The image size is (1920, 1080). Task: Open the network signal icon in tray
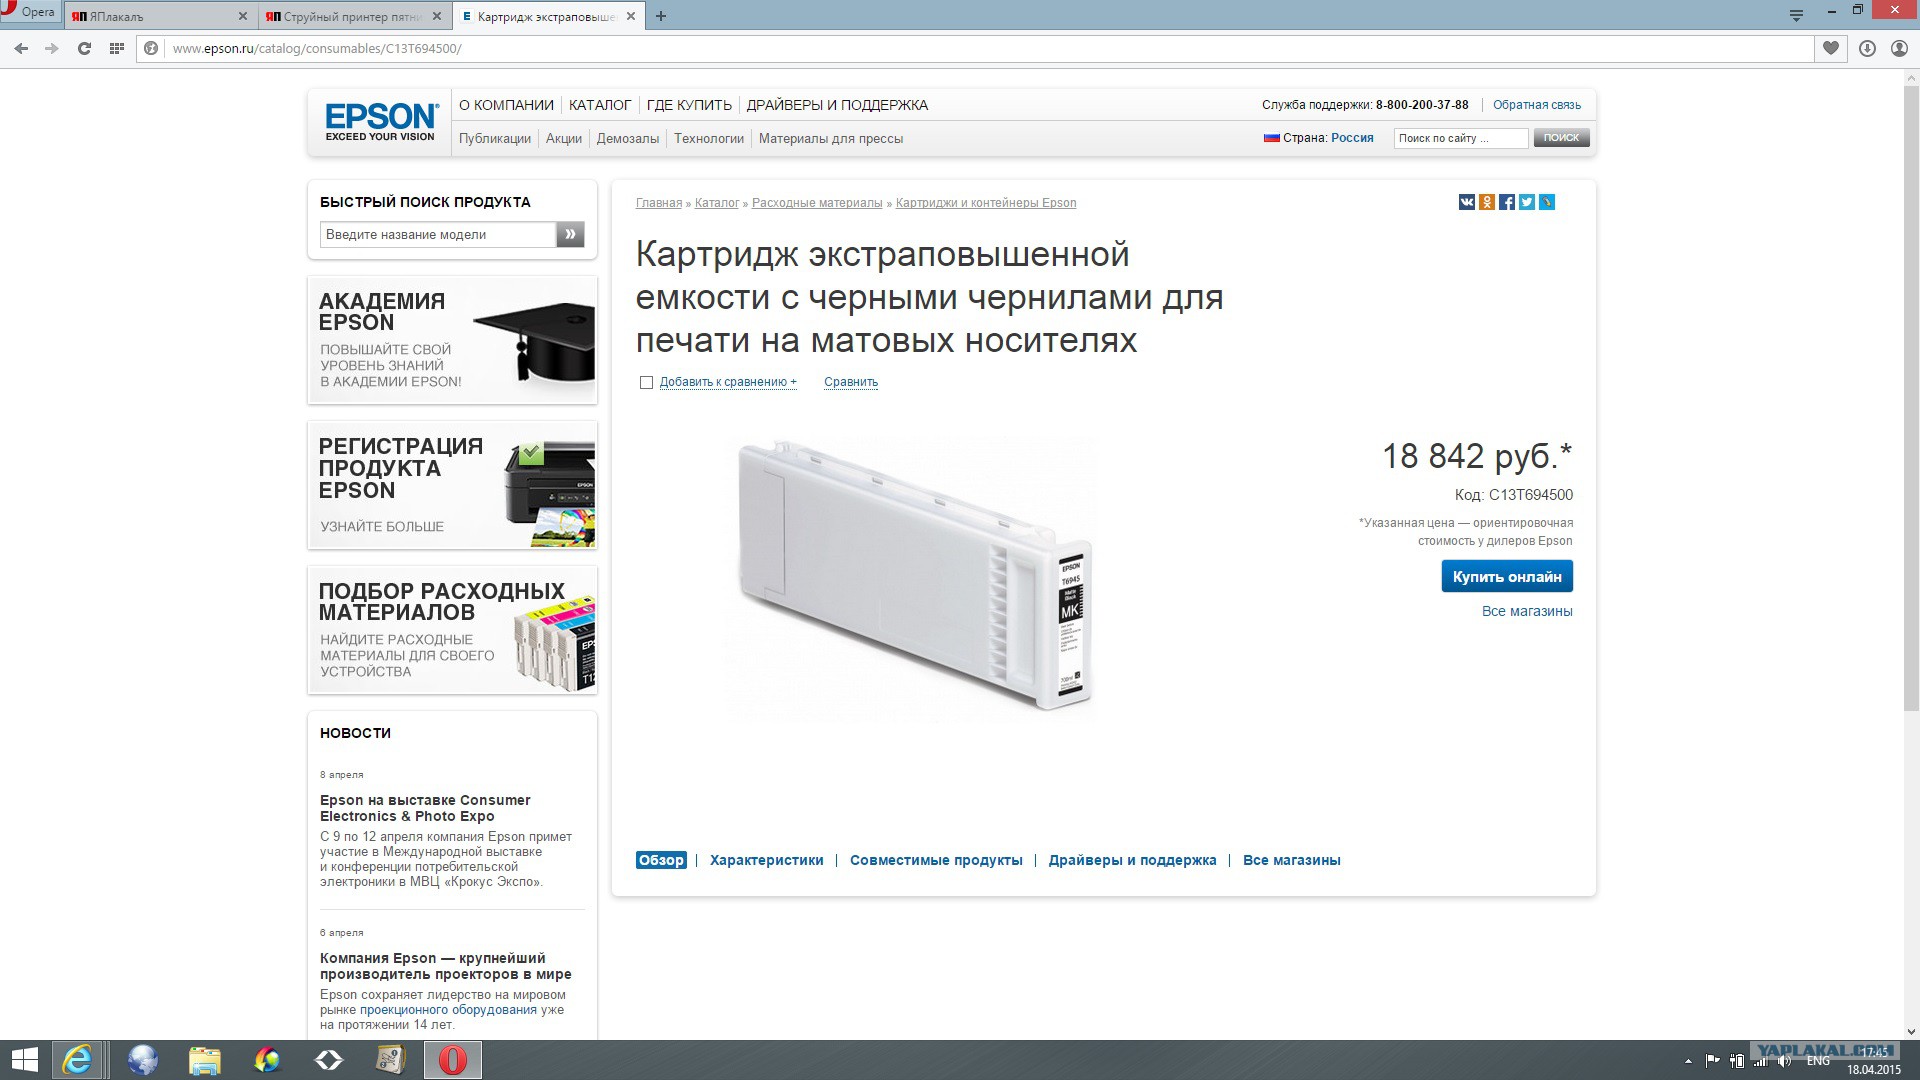pos(1760,1061)
